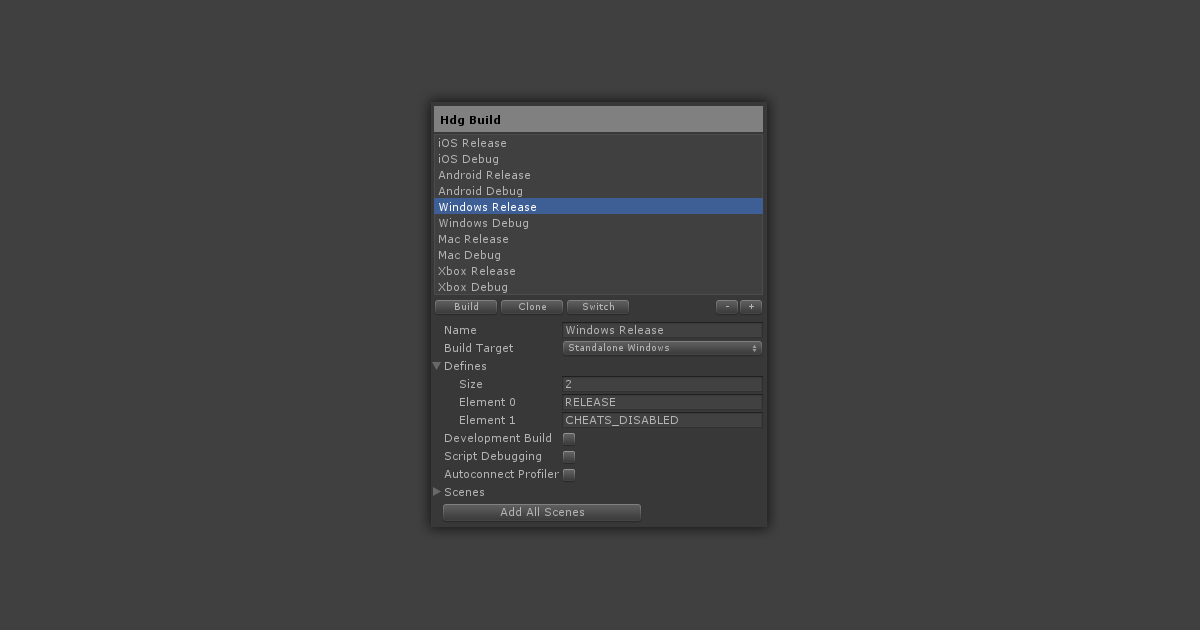The height and width of the screenshot is (630, 1200).
Task: Select the Android Debug build configuration
Action: click(x=480, y=191)
